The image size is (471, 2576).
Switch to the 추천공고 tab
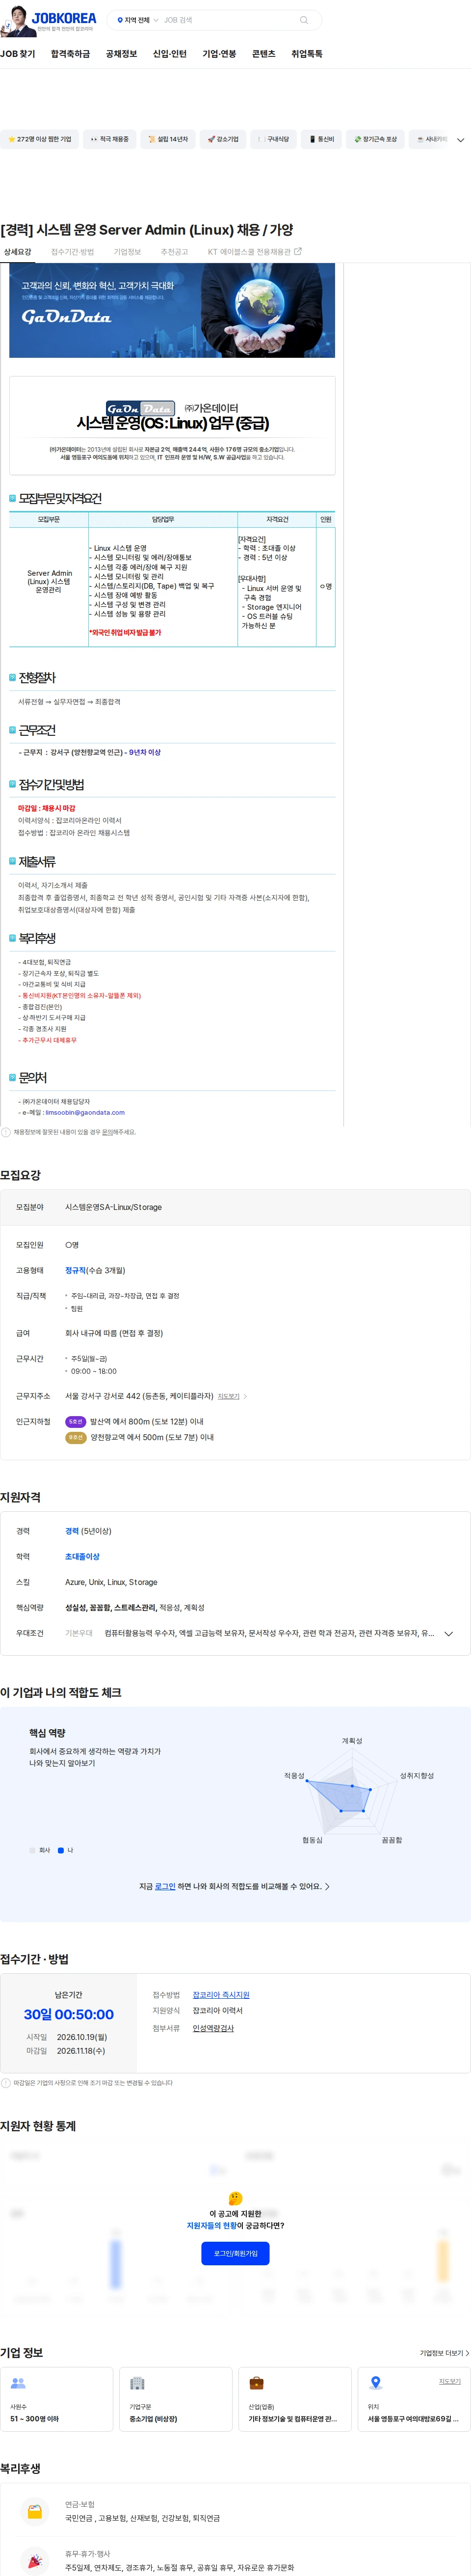tap(174, 252)
